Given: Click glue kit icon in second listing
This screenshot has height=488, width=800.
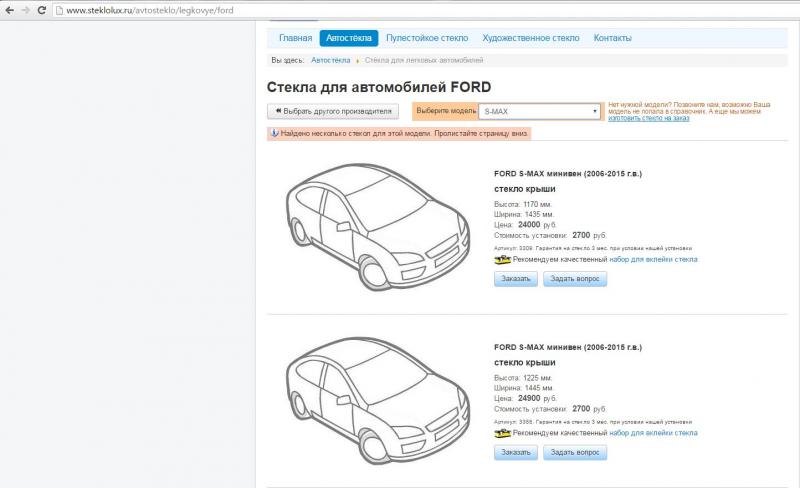Looking at the screenshot, I should point(503,433).
